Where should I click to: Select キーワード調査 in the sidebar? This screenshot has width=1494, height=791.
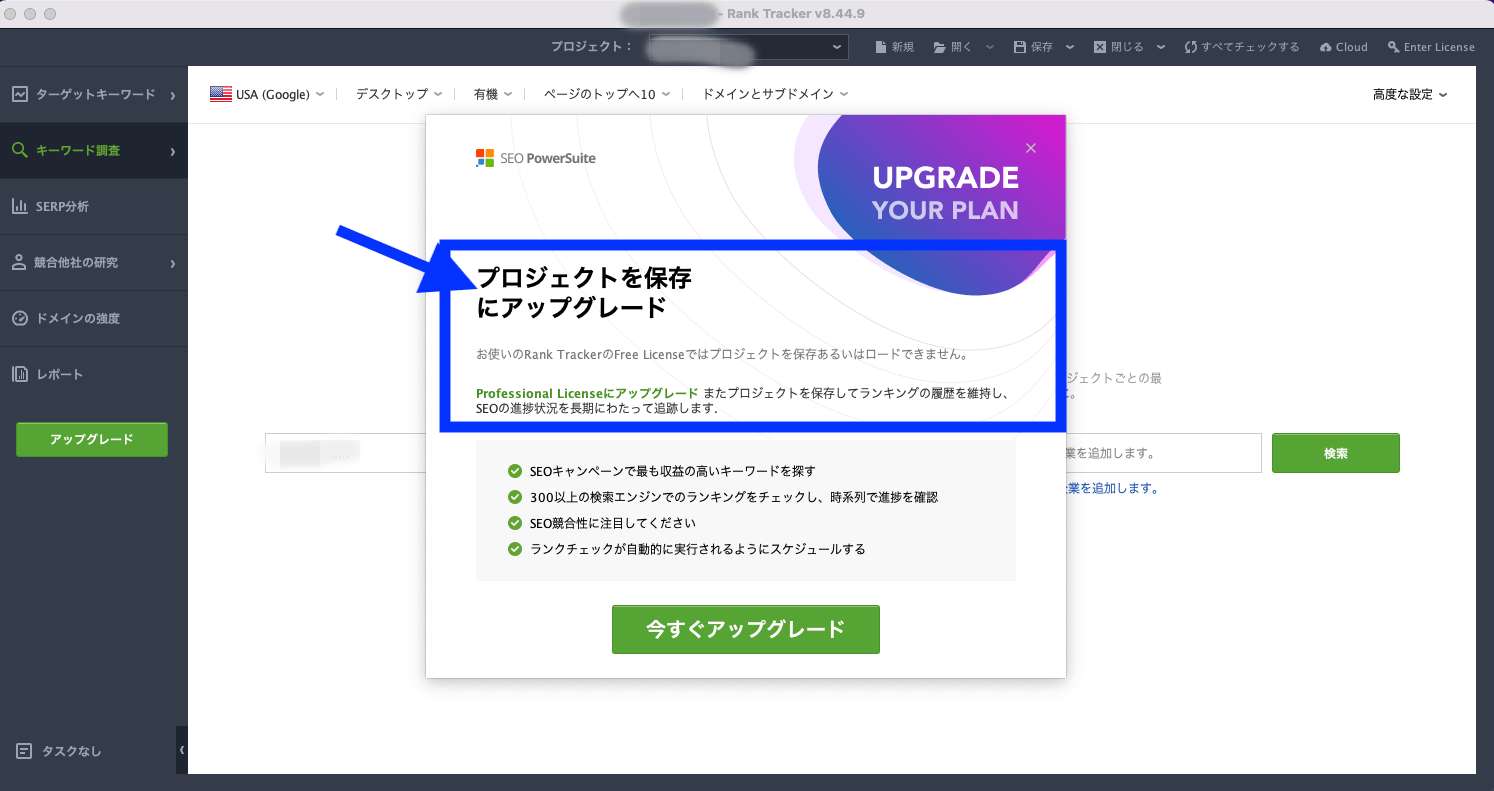coord(93,151)
